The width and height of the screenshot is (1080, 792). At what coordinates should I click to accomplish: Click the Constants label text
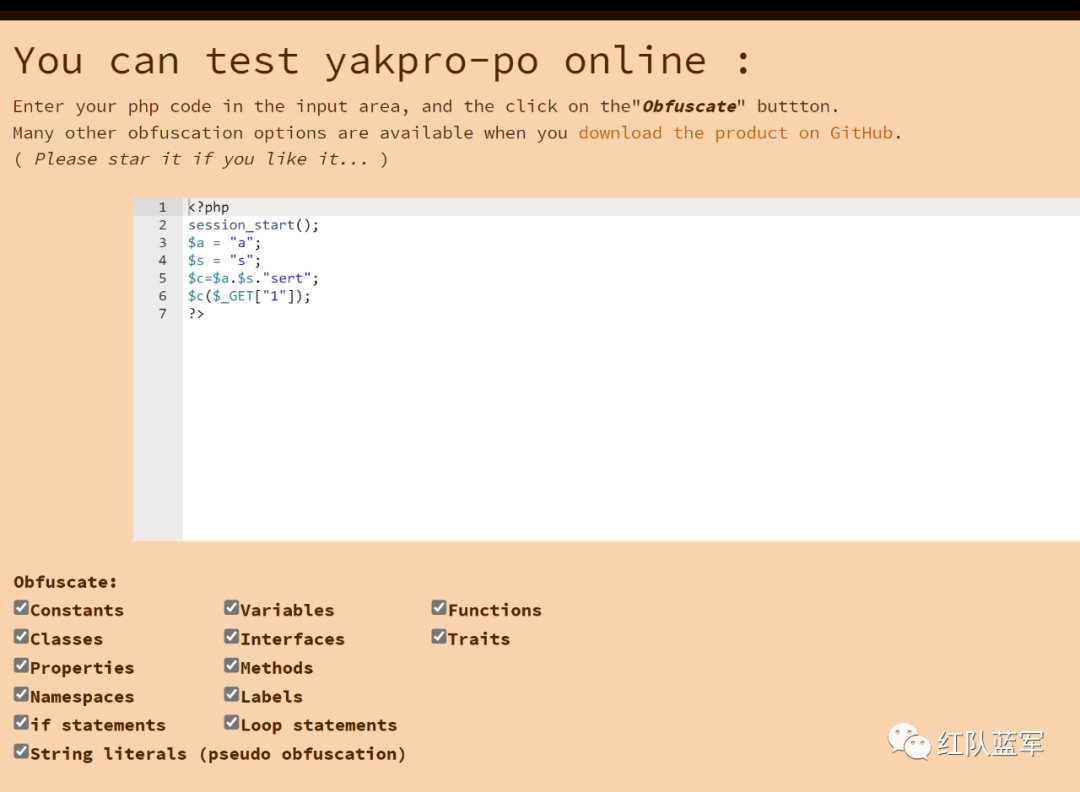pos(77,610)
